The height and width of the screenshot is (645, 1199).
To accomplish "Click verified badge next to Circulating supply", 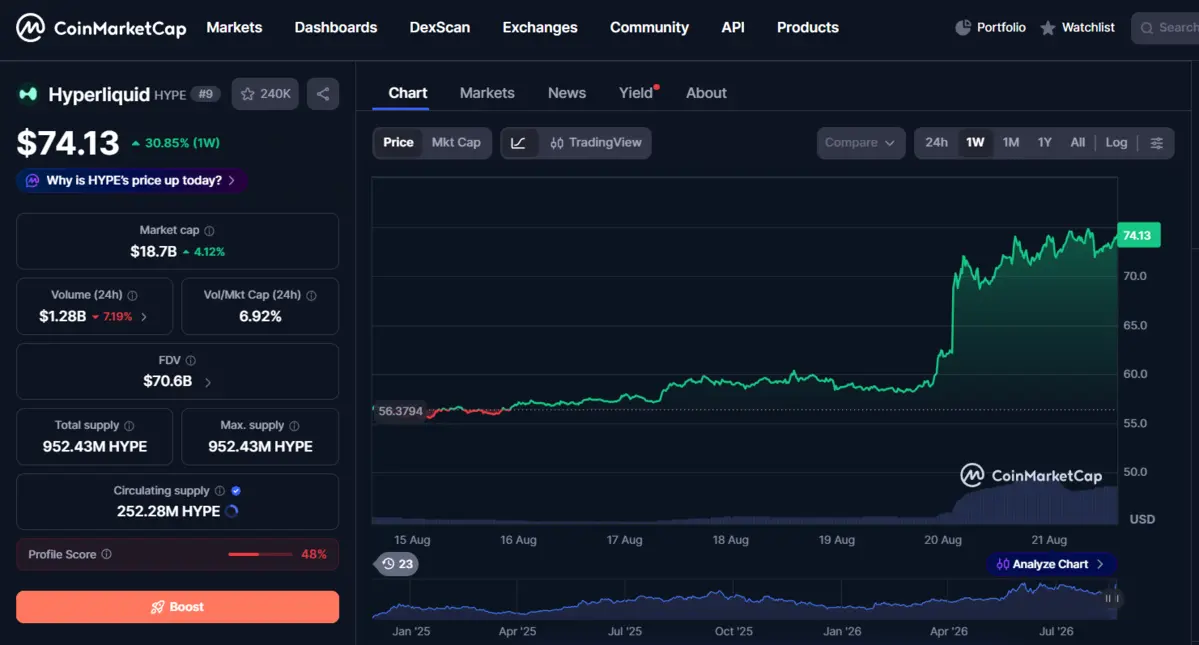I will [x=236, y=491].
